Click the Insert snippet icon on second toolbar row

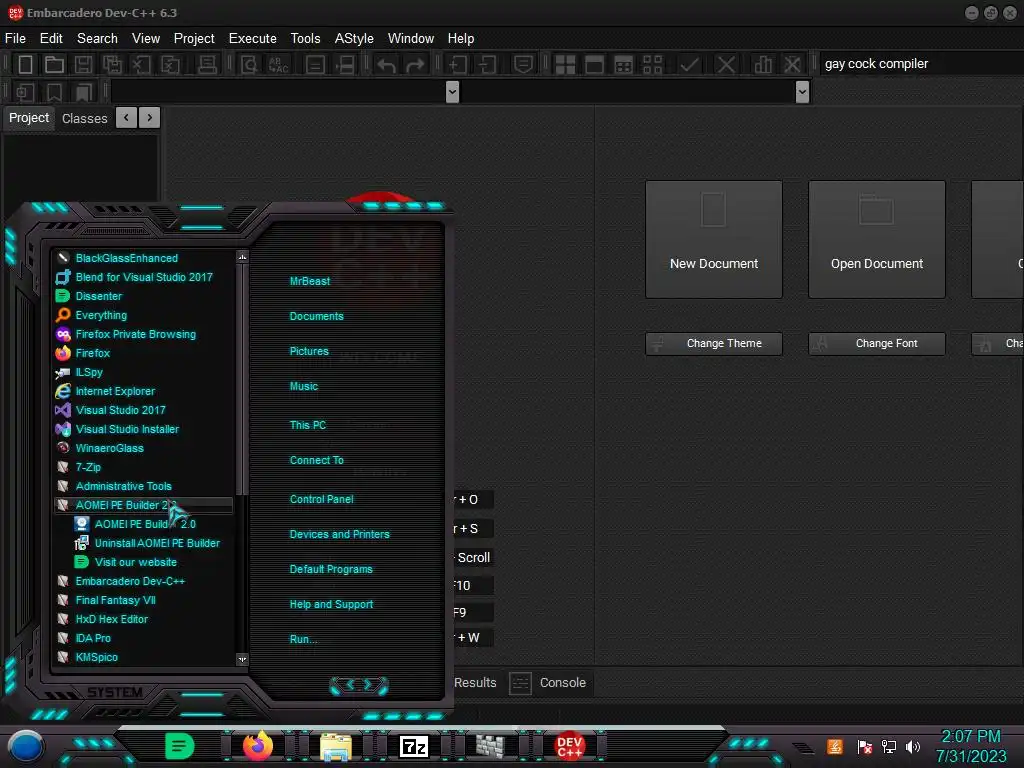[x=25, y=92]
